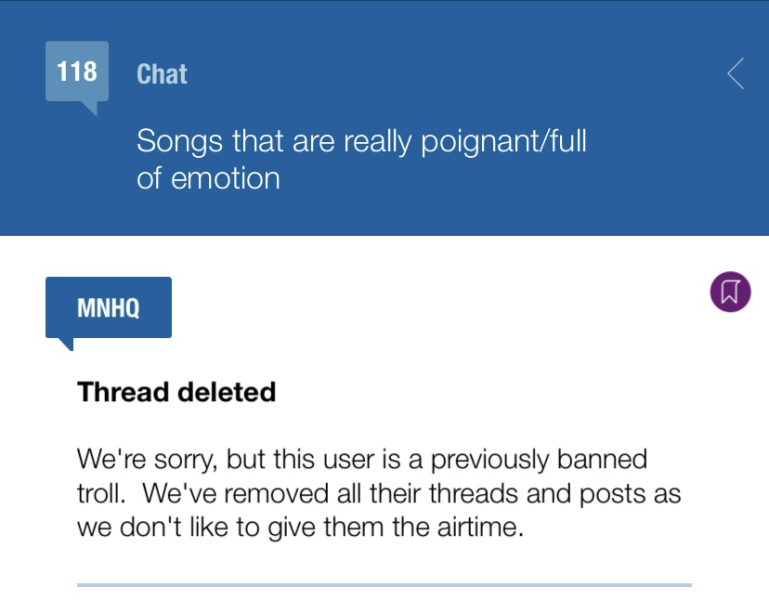Screen dimensions: 769x600
Task: Click the 118 replies count speech bubble
Action: coord(77,72)
